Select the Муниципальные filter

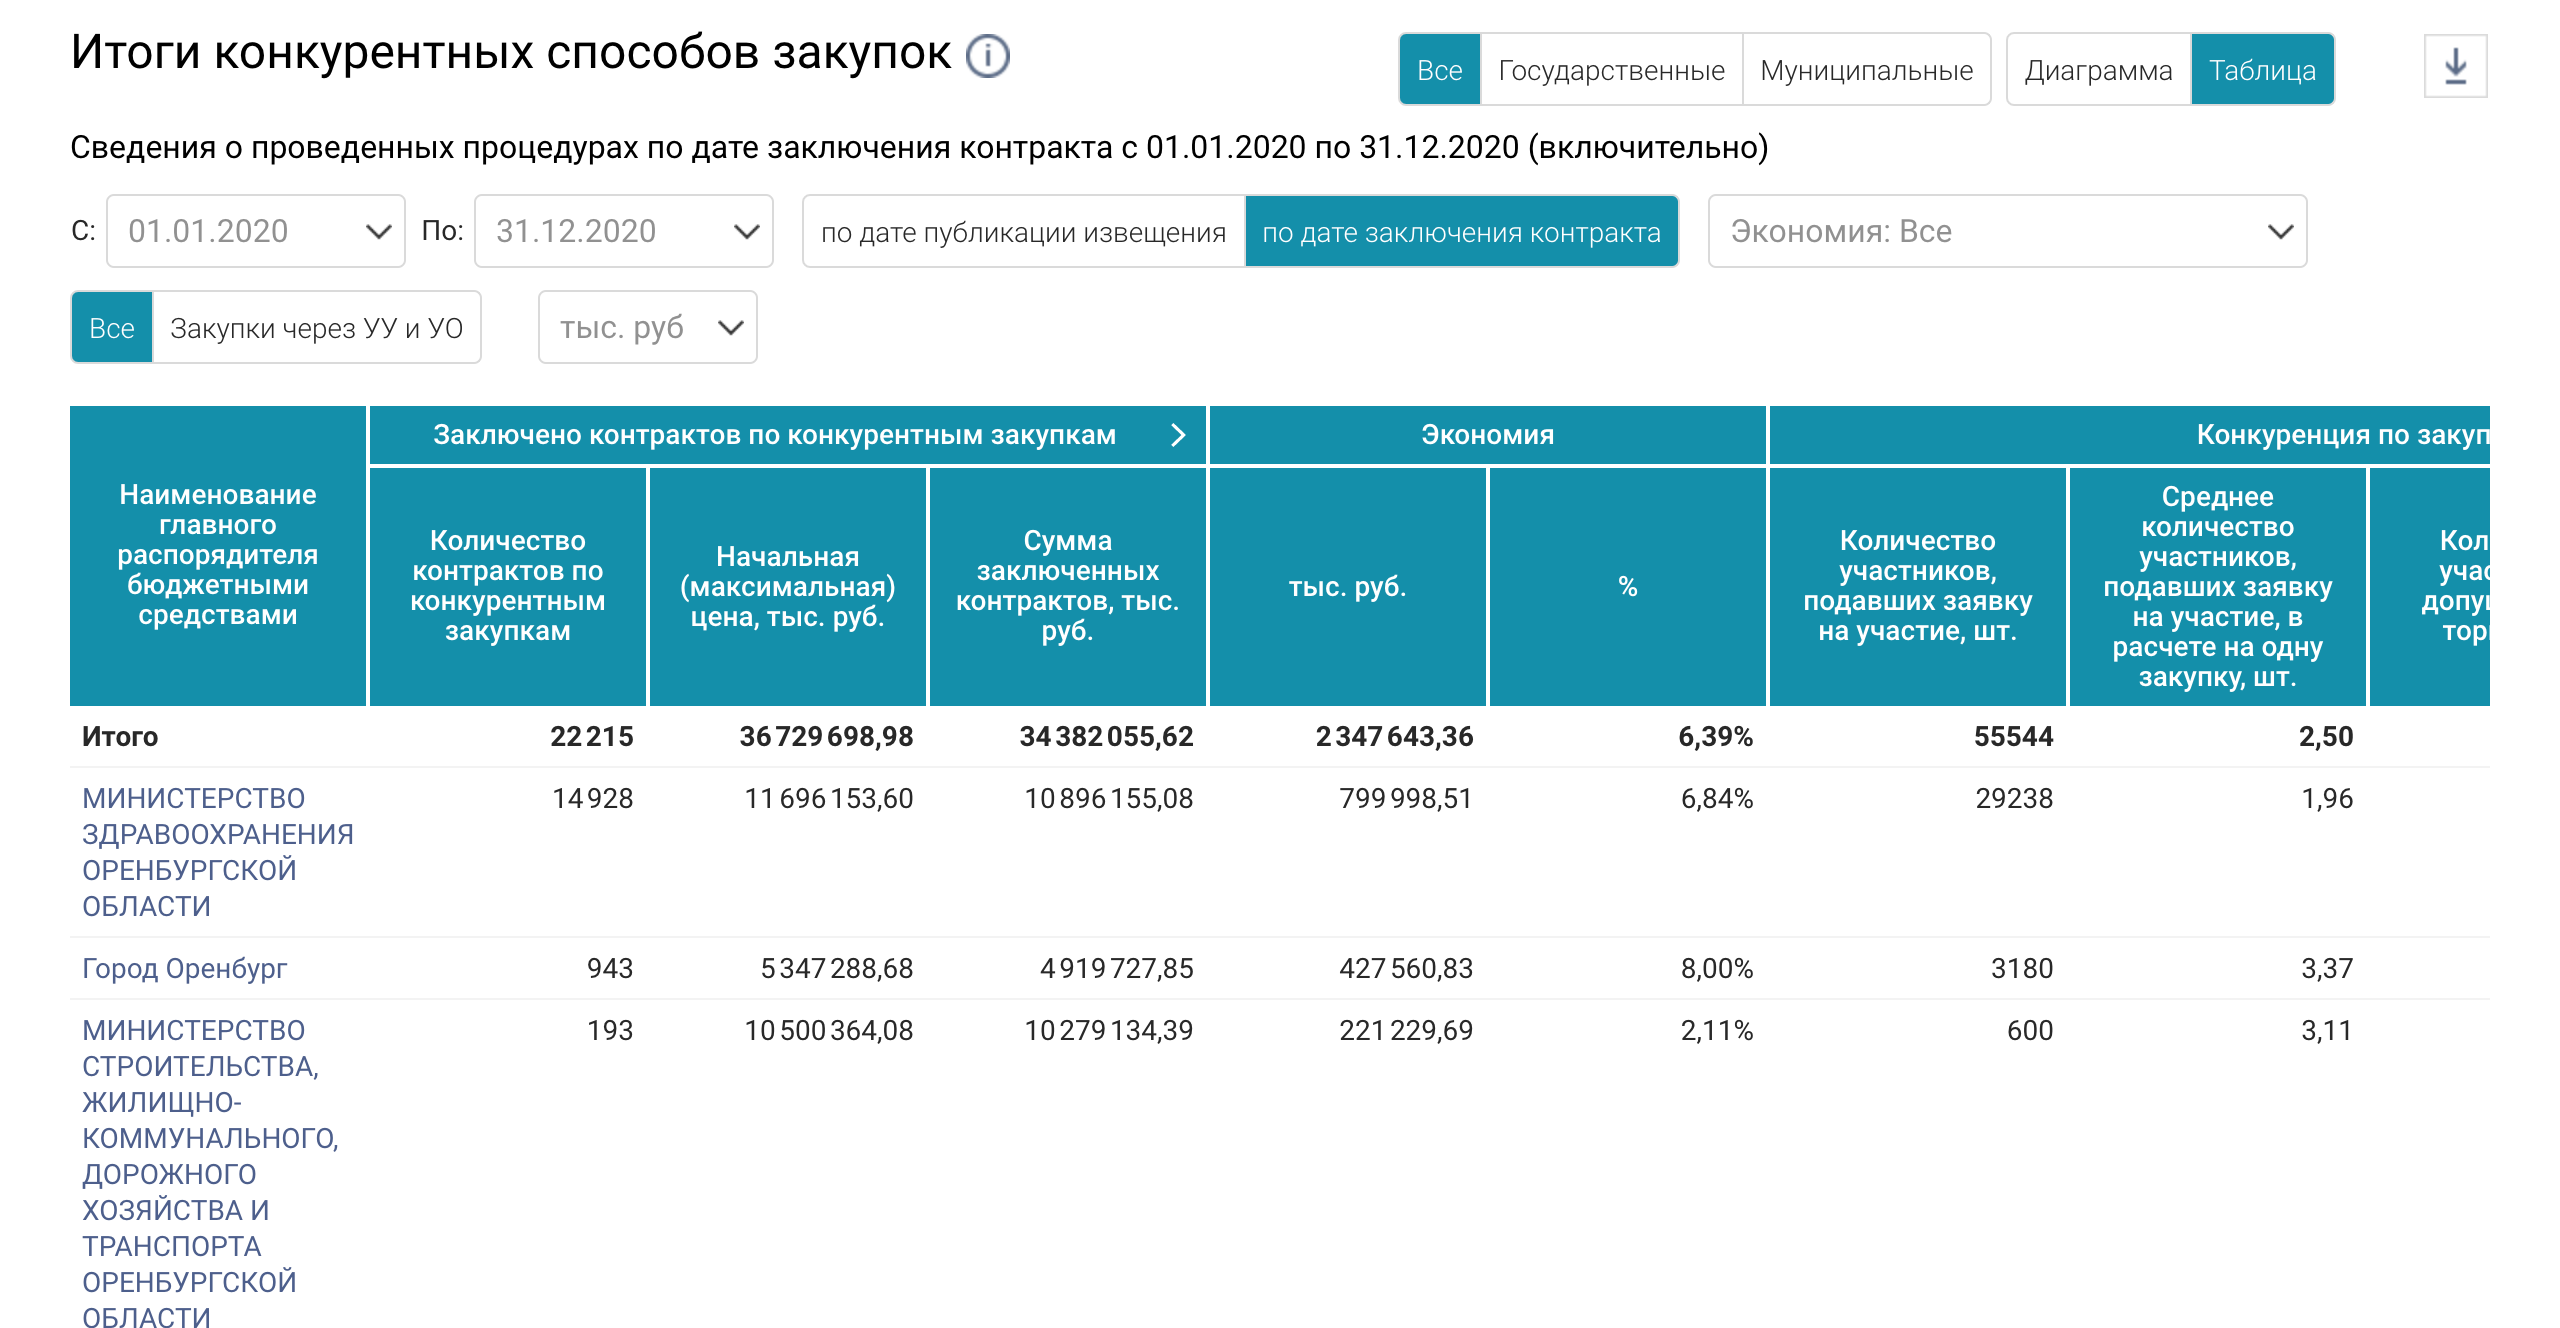pos(1866,70)
